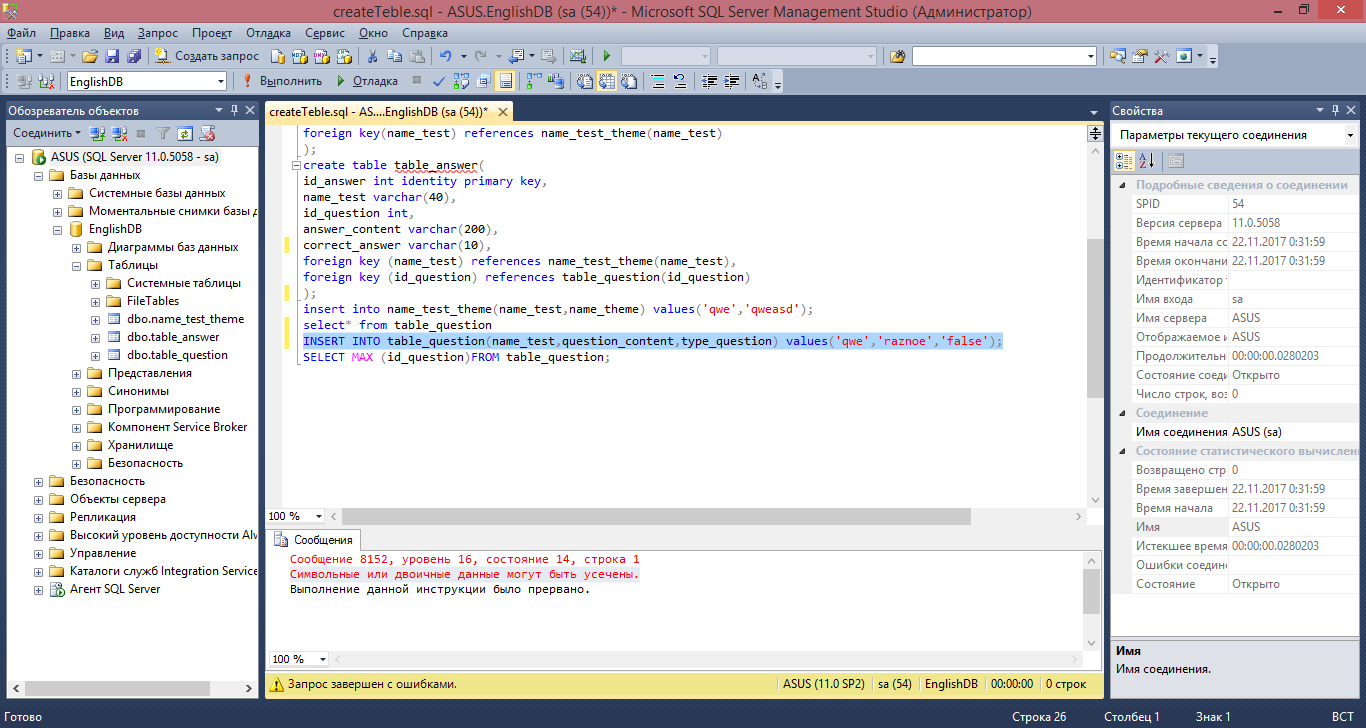The image size is (1366, 728).
Task: Click the hammer and wrench tools icon
Action: pyautogui.click(x=1161, y=56)
